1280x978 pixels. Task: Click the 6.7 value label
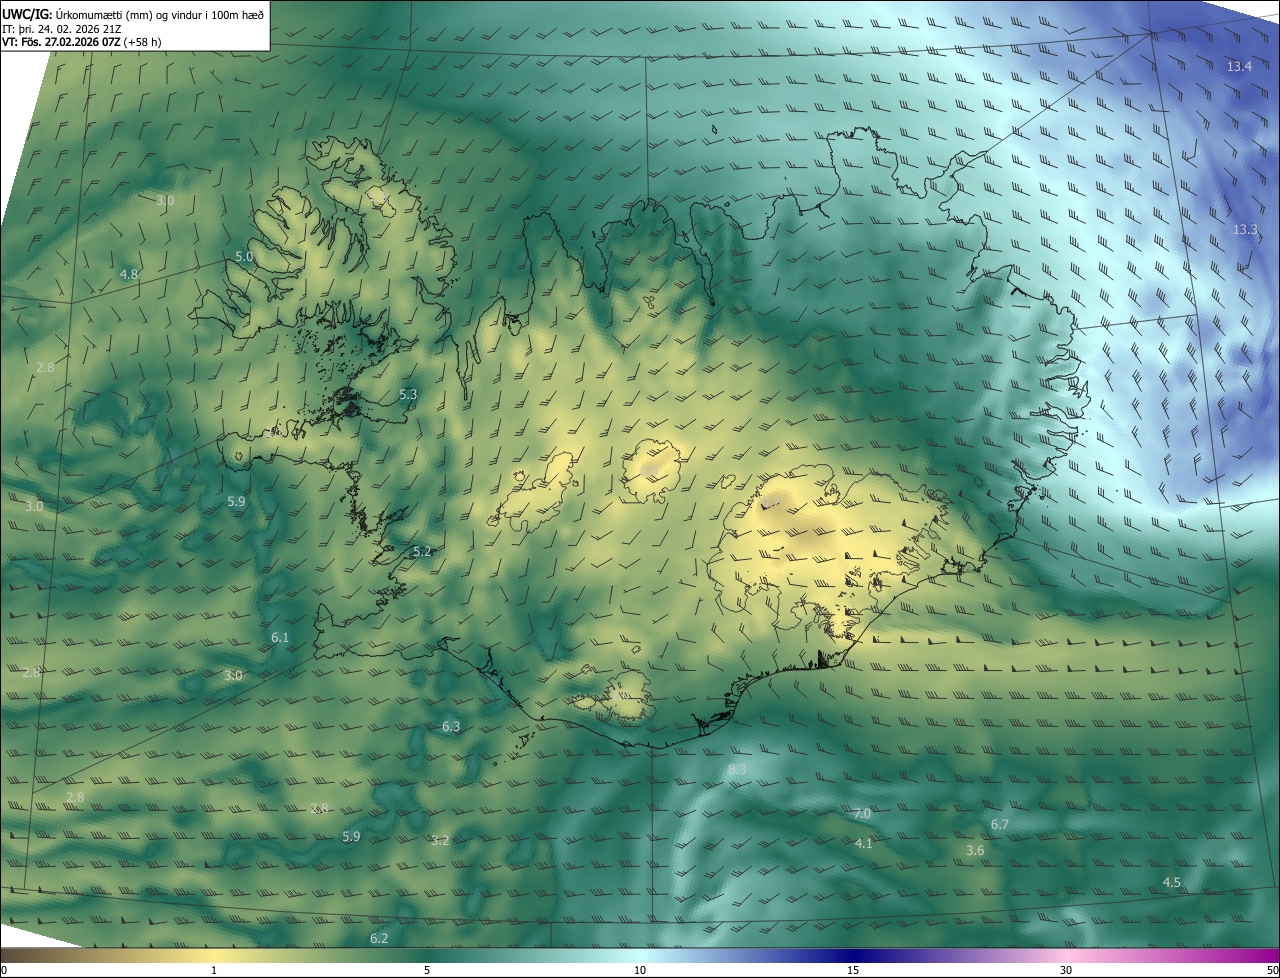click(x=1000, y=824)
